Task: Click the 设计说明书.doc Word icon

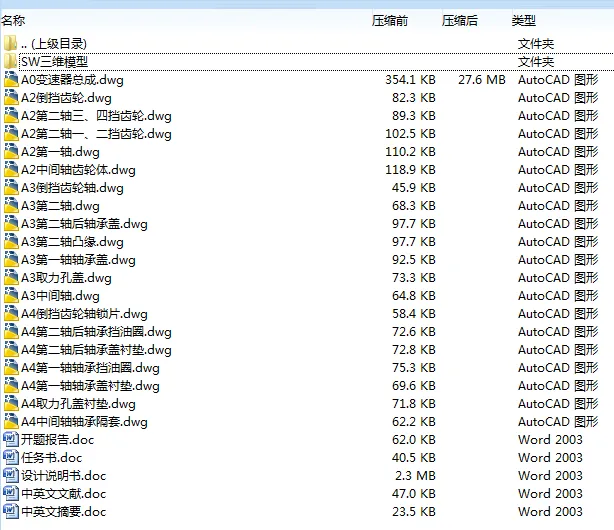Action: tap(11, 476)
